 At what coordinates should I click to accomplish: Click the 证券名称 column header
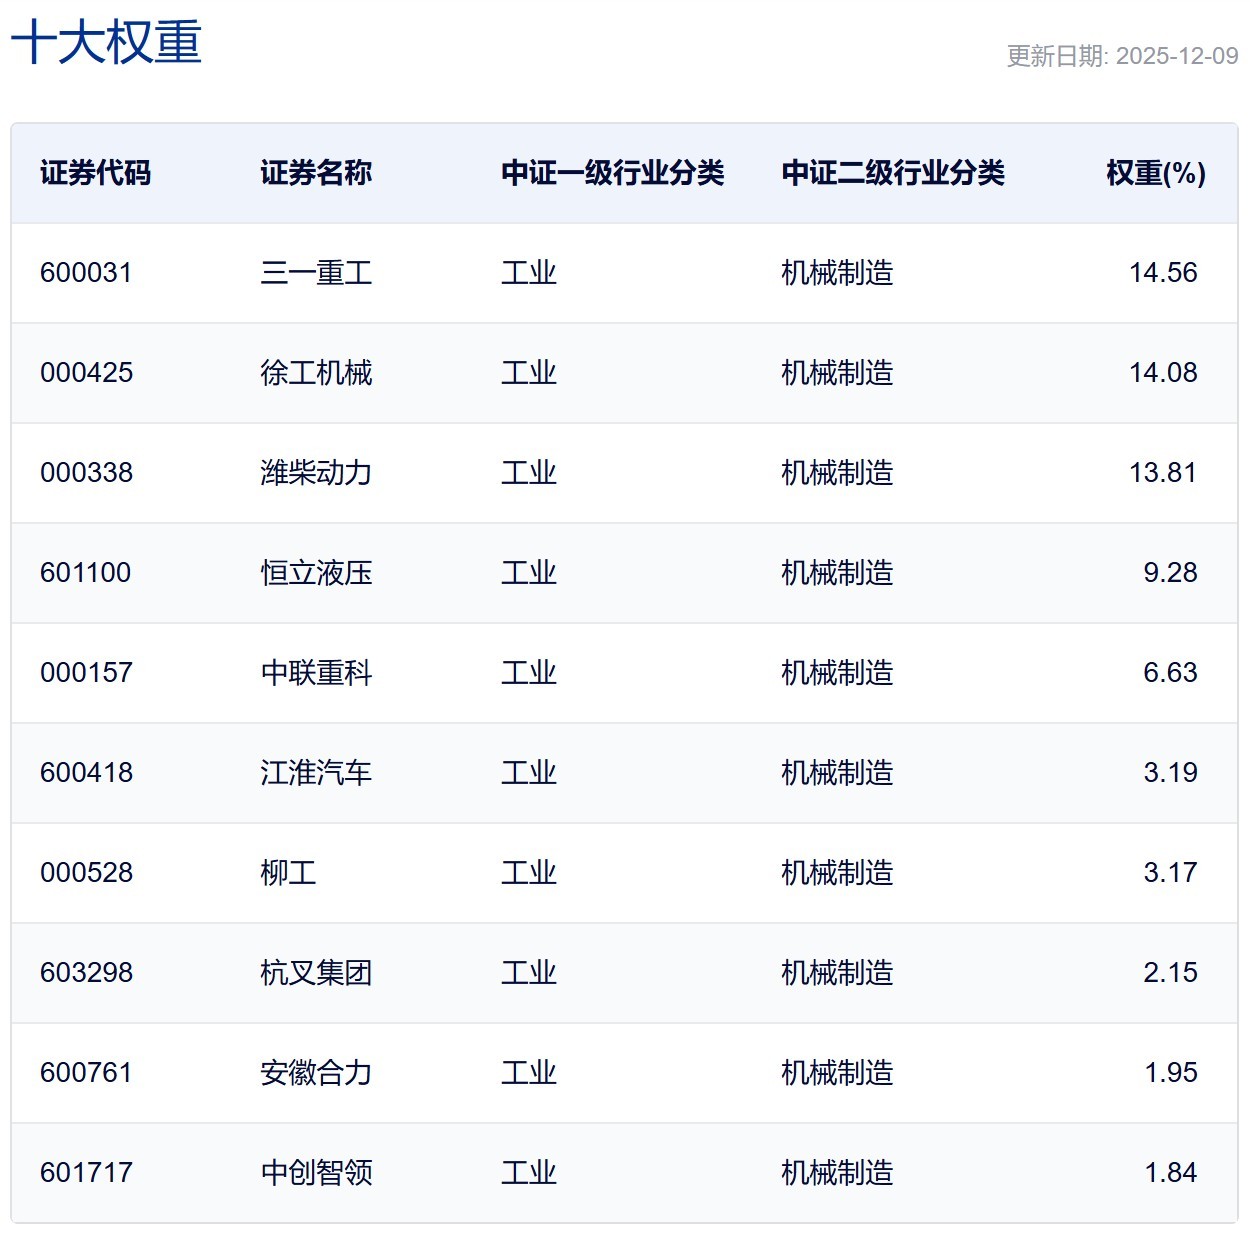coord(316,173)
